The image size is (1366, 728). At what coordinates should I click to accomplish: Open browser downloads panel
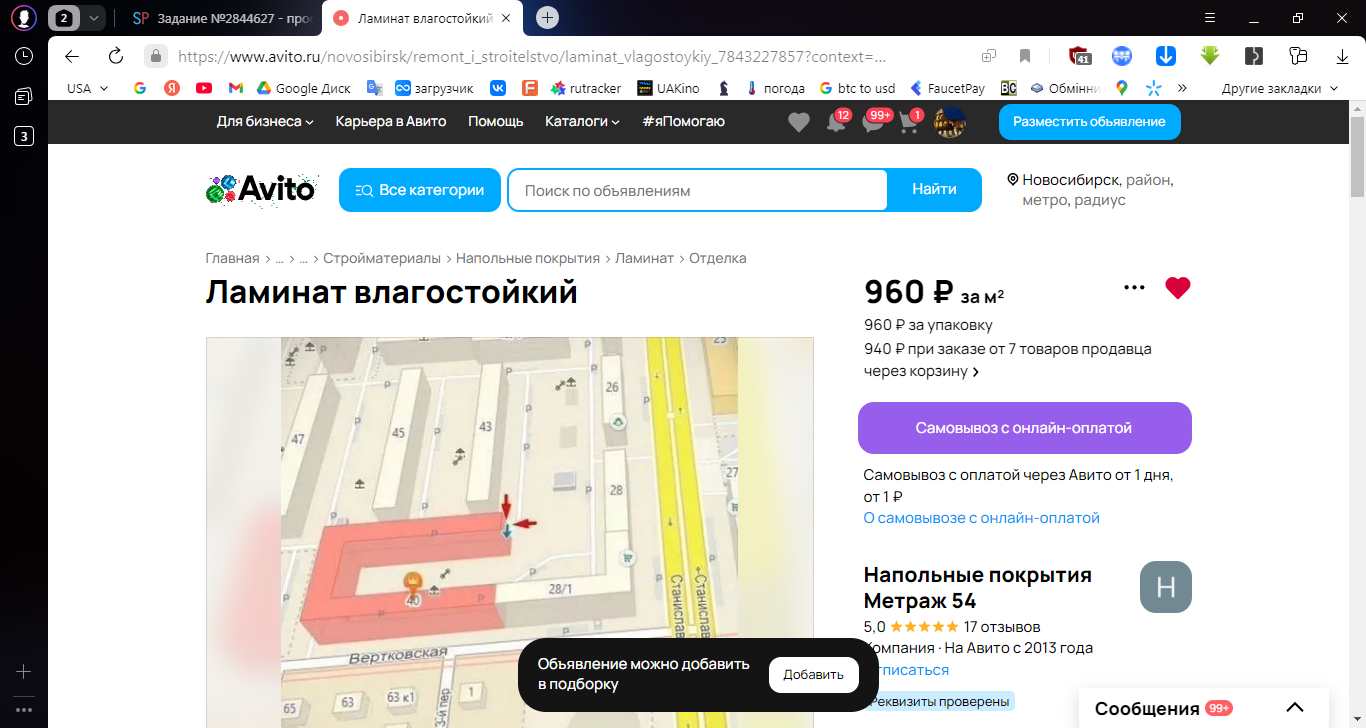tap(1342, 56)
